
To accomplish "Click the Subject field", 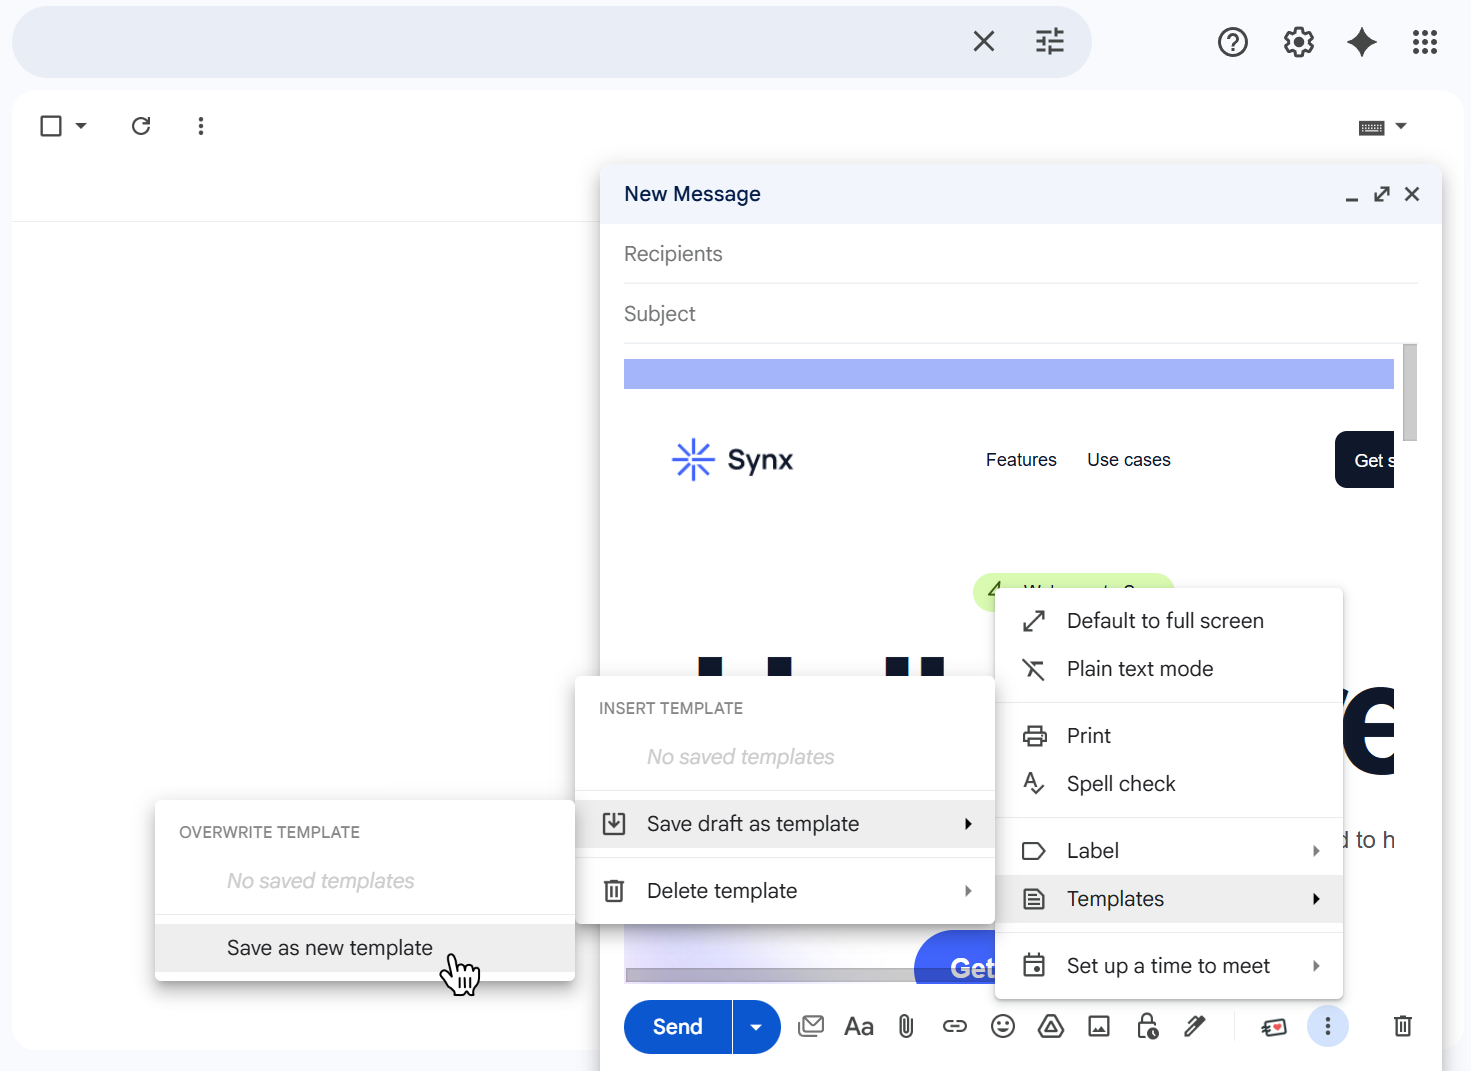I will click(1020, 314).
